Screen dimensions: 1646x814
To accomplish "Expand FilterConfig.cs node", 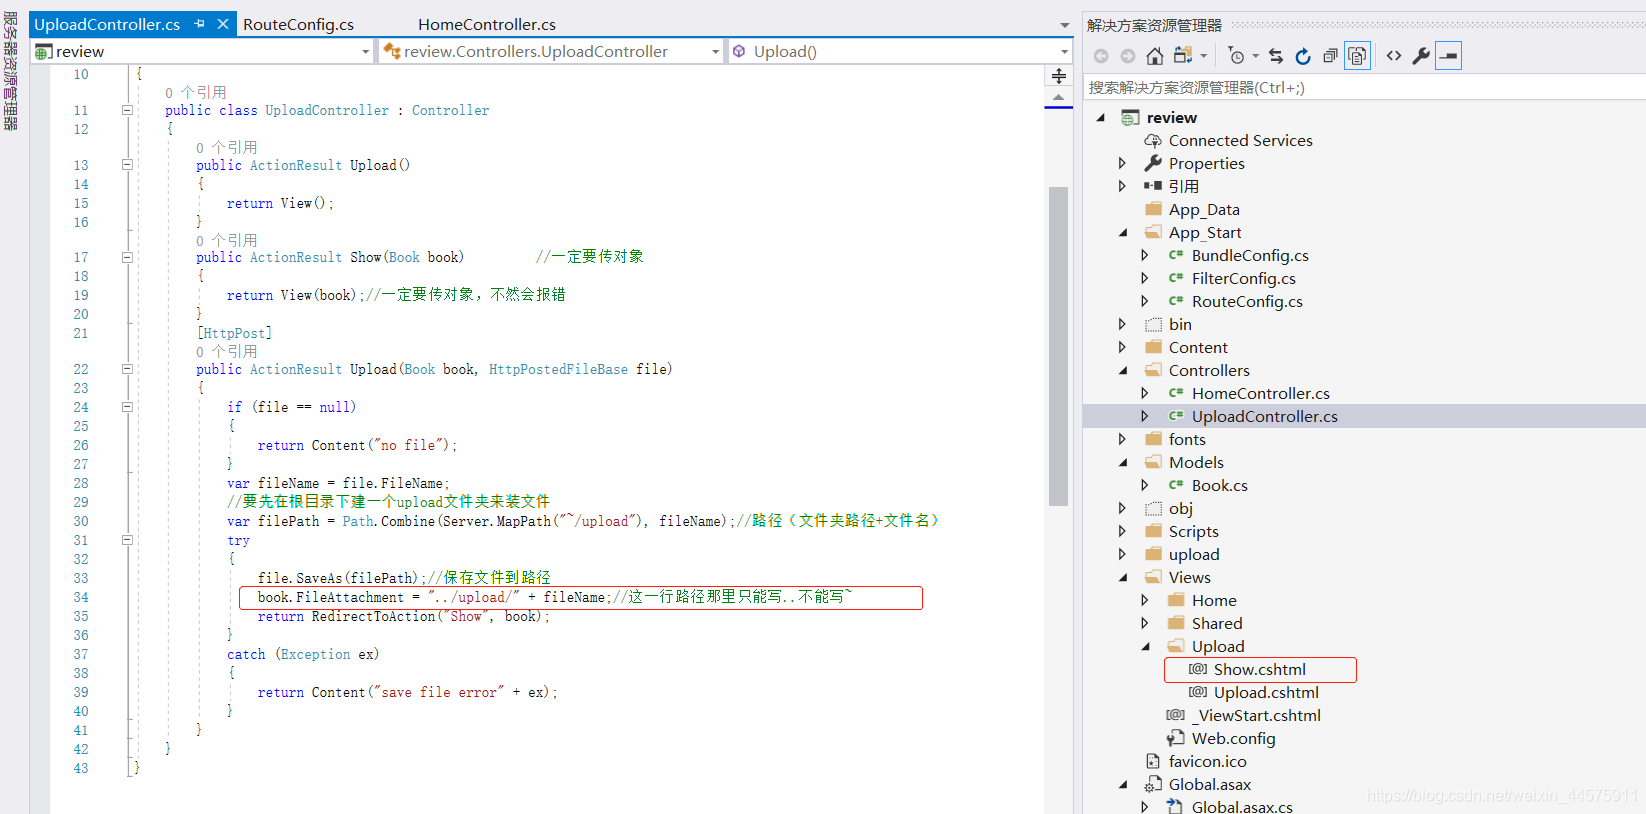I will click(1145, 279).
